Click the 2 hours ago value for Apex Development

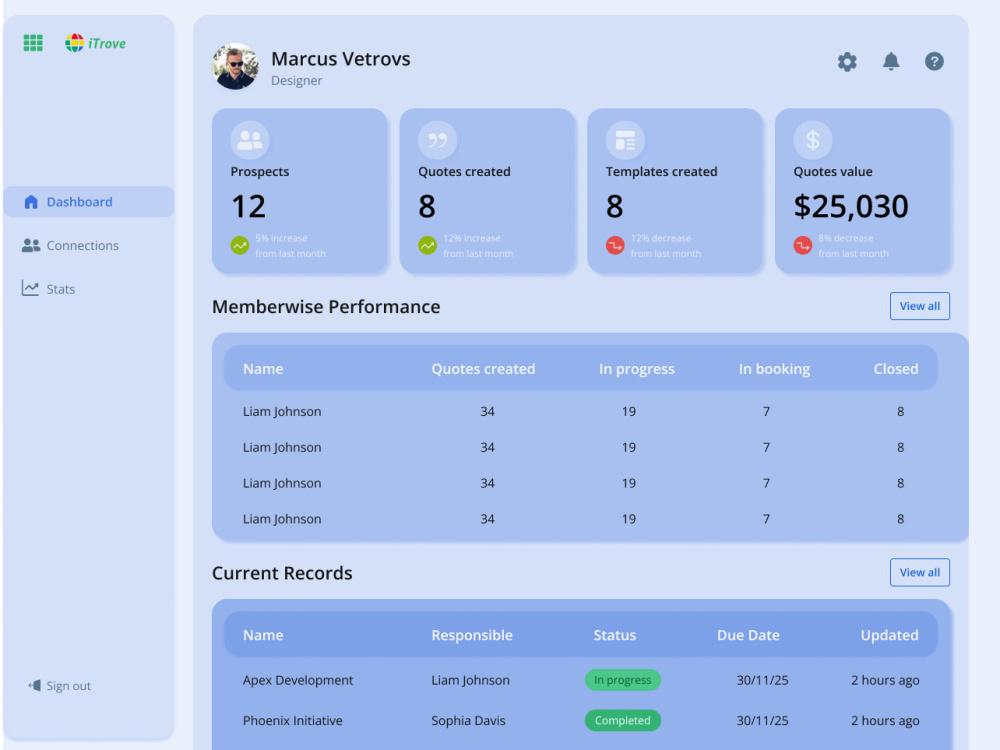(x=885, y=680)
